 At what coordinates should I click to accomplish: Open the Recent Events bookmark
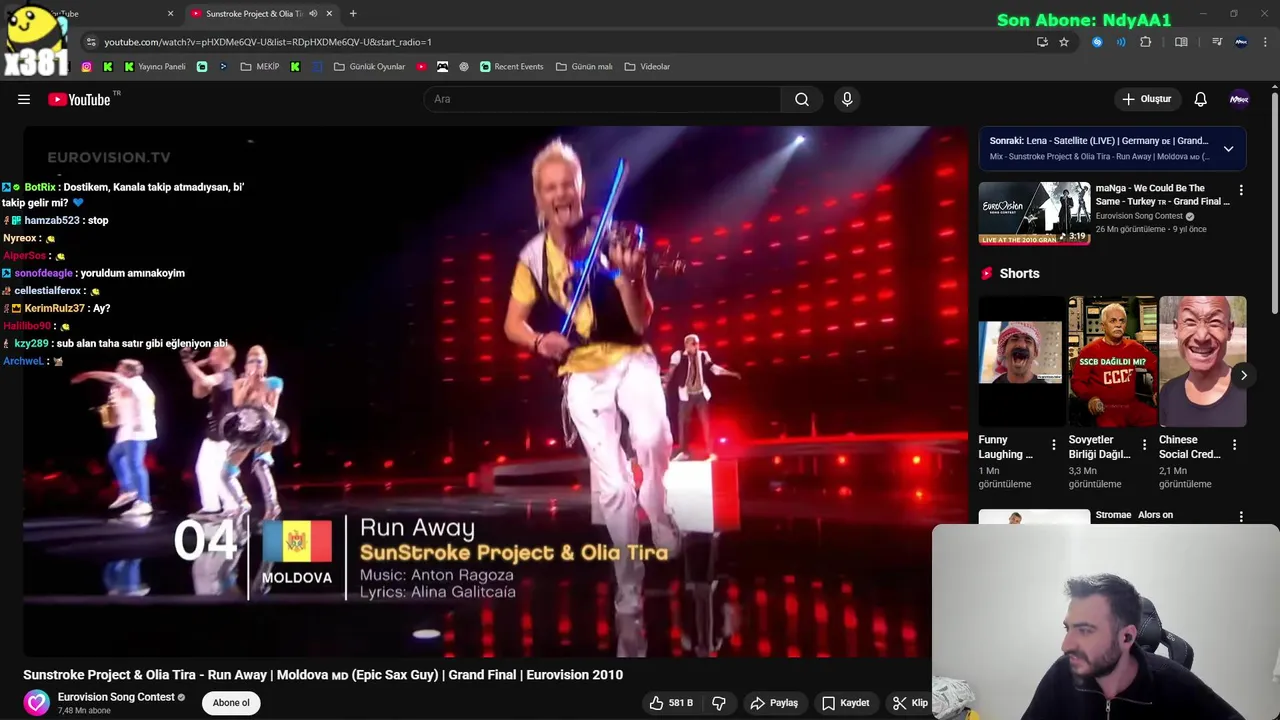click(x=512, y=67)
